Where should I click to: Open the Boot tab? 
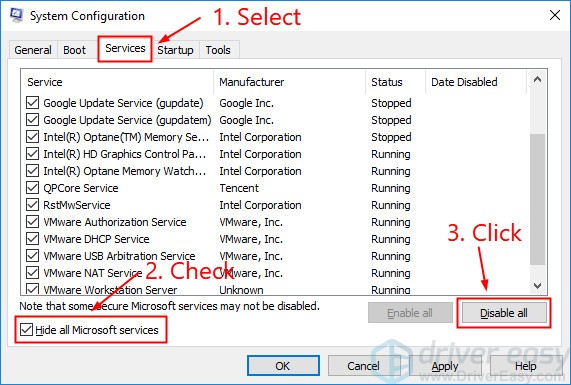tap(74, 50)
